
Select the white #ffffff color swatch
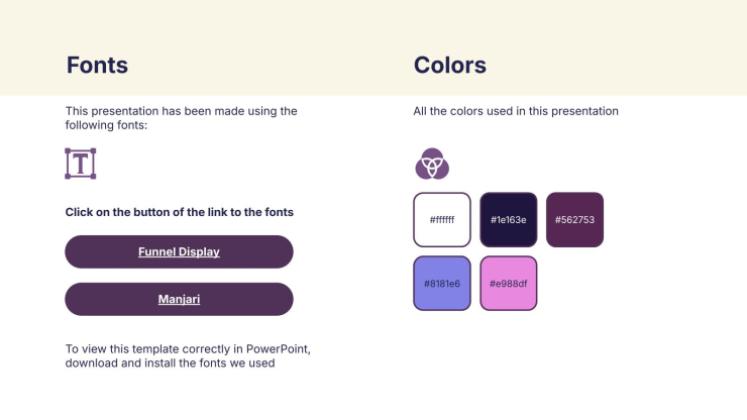pos(442,220)
